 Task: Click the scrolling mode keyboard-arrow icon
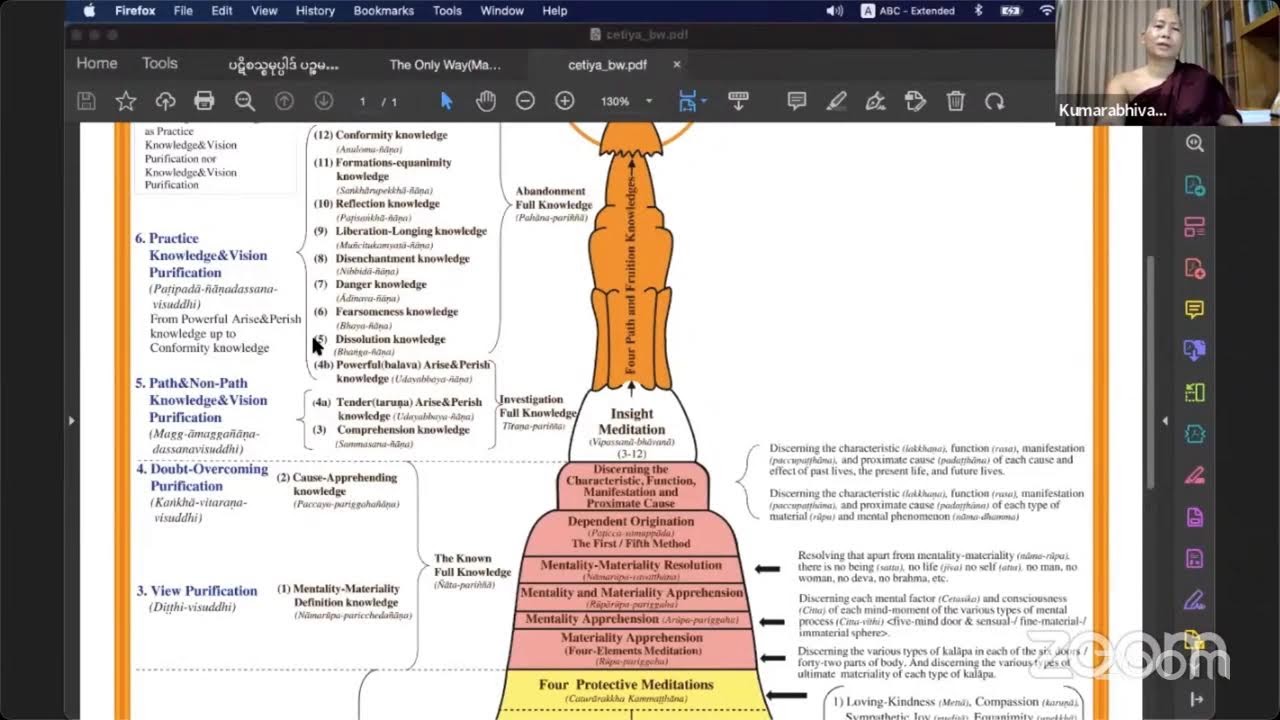(739, 101)
